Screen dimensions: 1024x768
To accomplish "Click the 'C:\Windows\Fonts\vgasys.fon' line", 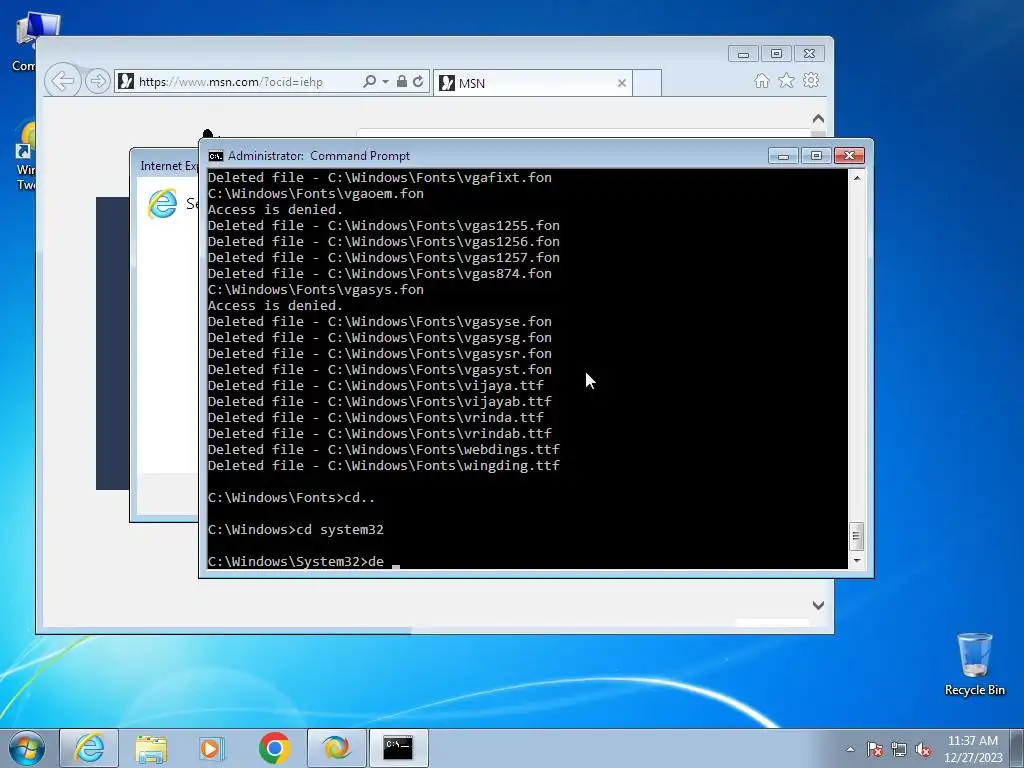I will coord(315,289).
